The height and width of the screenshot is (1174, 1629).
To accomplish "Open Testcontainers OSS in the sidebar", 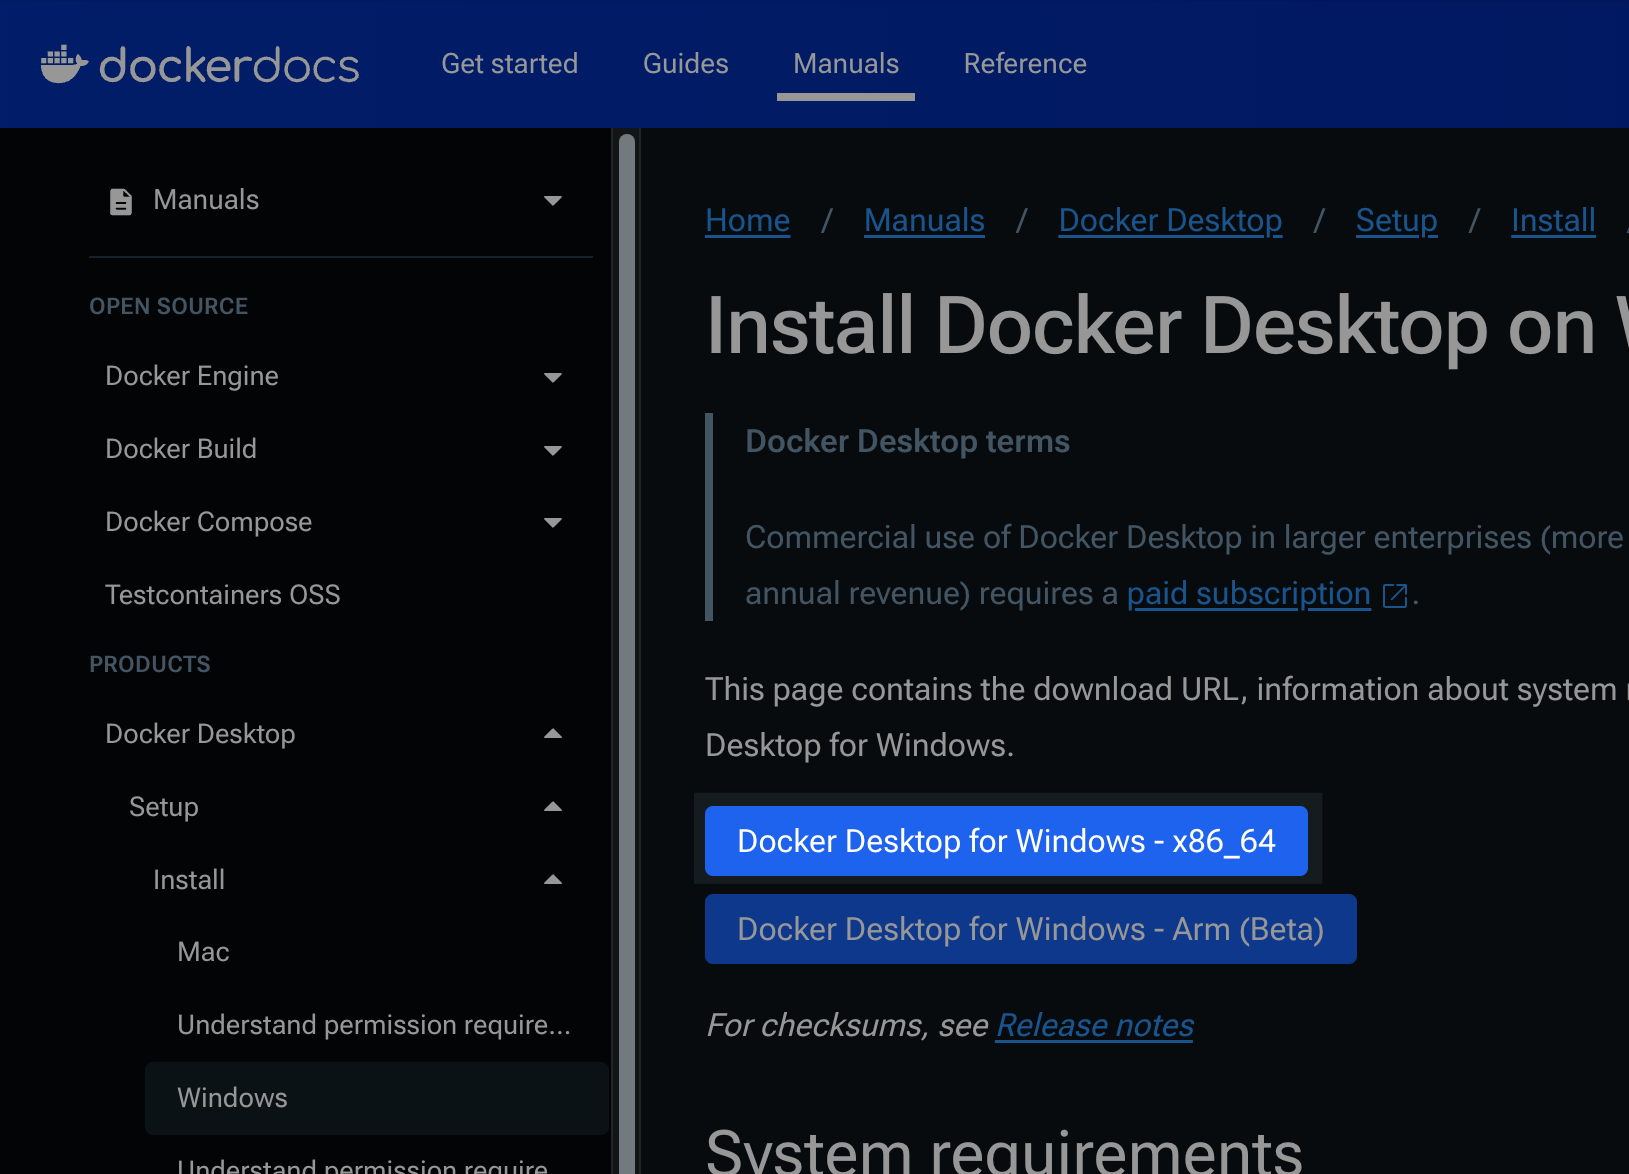I will point(223,595).
